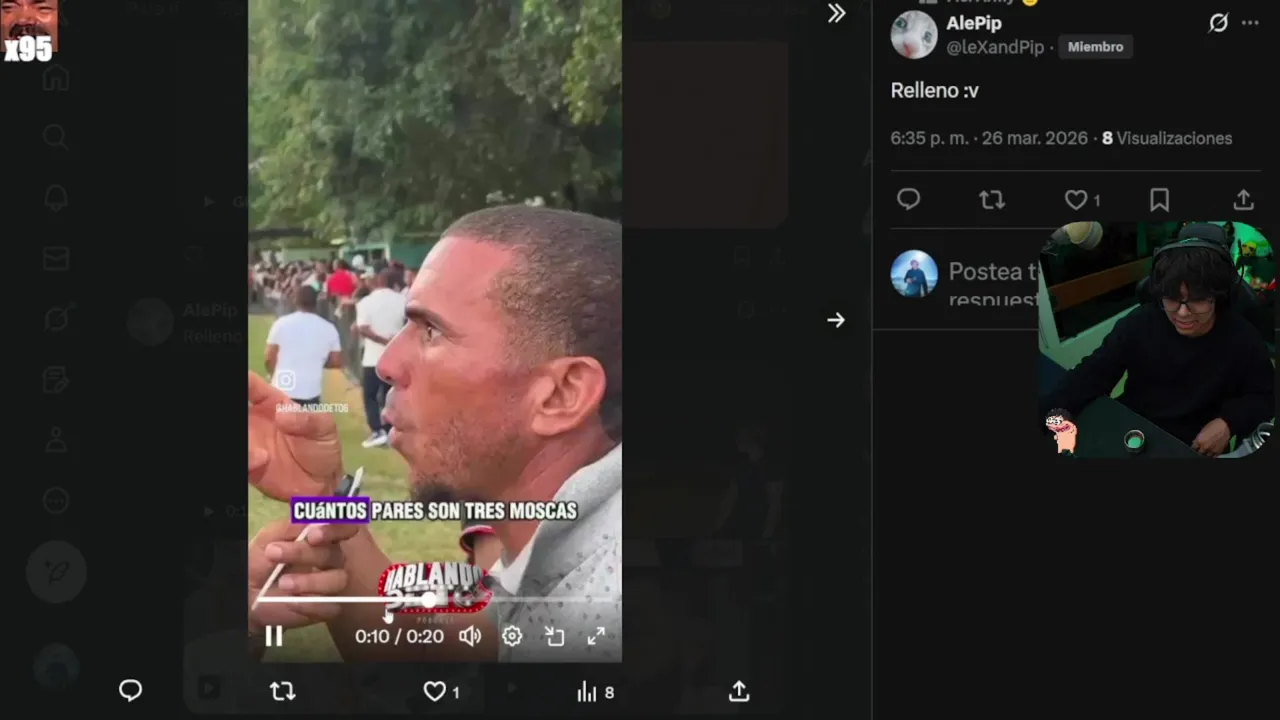
Task: Open more options menu on AlePip post
Action: 1250,23
